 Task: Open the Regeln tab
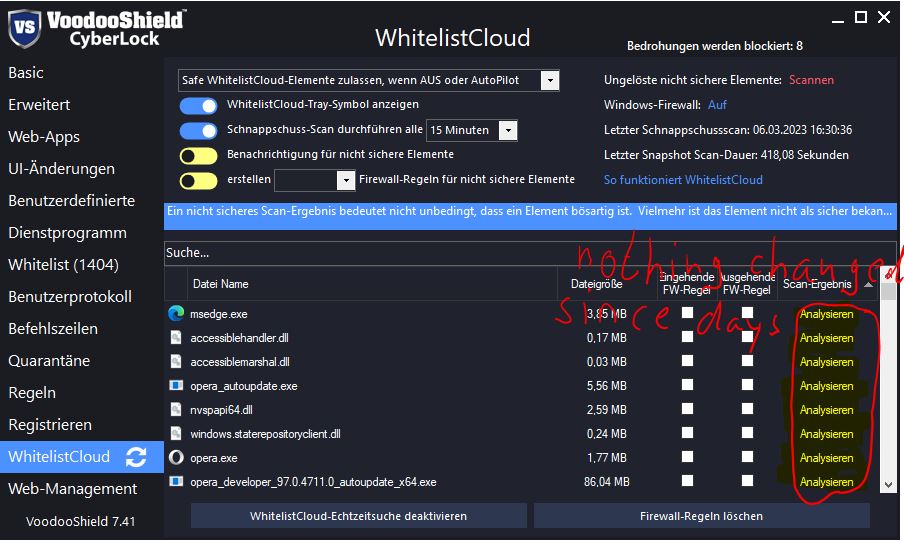pos(32,393)
